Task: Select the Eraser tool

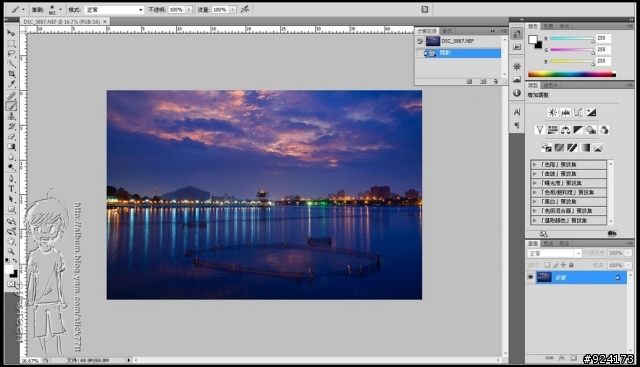Action: pyautogui.click(x=11, y=137)
